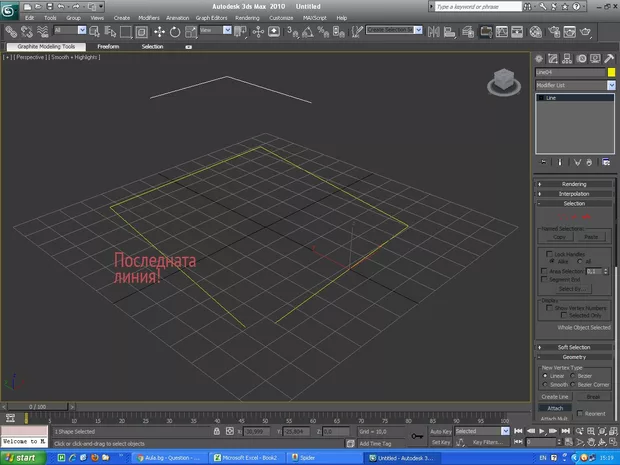Click the Auto Key button
This screenshot has height=465, width=620.
(x=441, y=431)
